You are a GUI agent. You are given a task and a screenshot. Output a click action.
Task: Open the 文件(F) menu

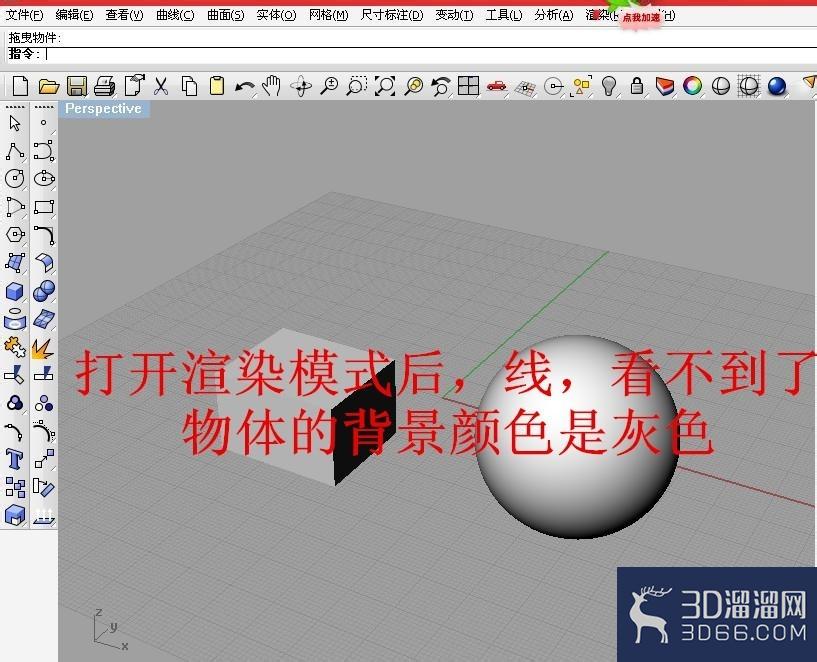coord(24,15)
